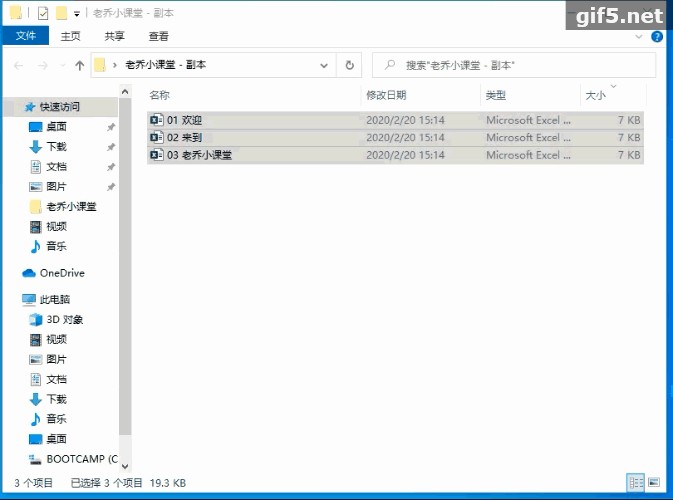Switch to the 查看 ribbon tab

tap(158, 36)
